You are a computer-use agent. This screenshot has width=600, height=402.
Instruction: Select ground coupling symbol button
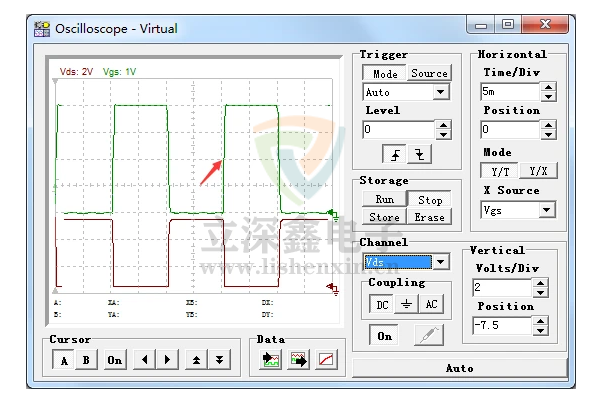pyautogui.click(x=405, y=305)
